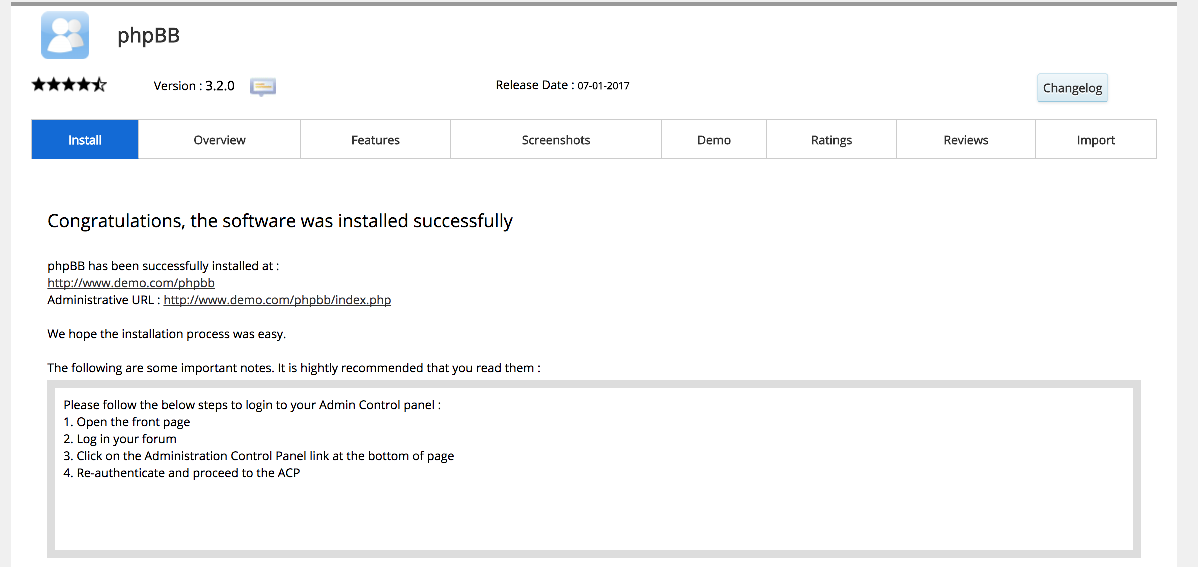Switch to the Import tab
This screenshot has width=1198, height=567.
(x=1096, y=140)
